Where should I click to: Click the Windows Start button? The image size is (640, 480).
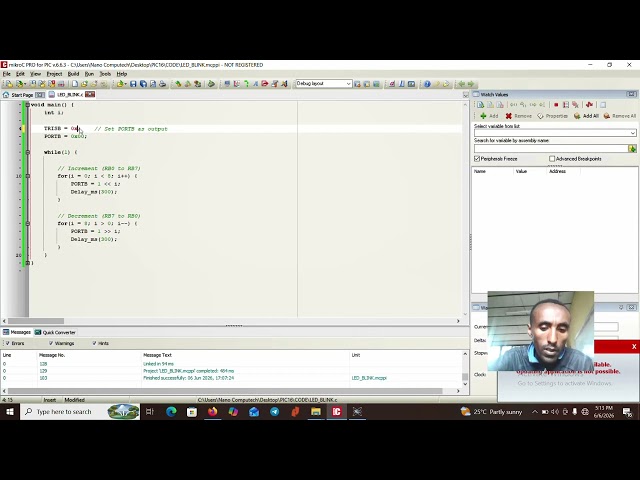(10, 412)
